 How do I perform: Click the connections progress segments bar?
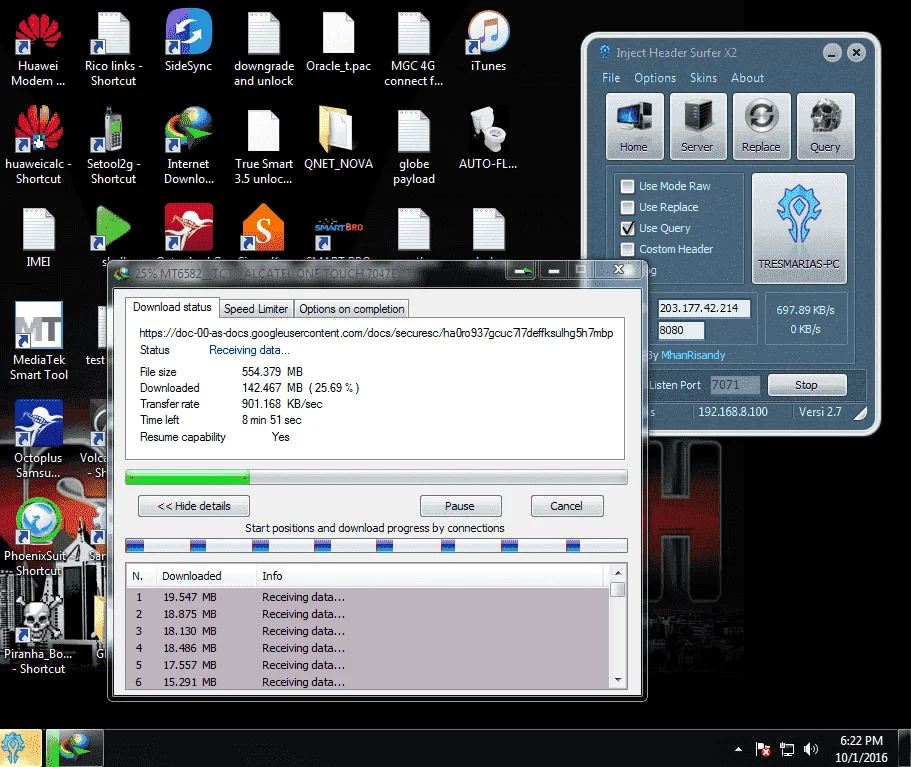point(376,545)
